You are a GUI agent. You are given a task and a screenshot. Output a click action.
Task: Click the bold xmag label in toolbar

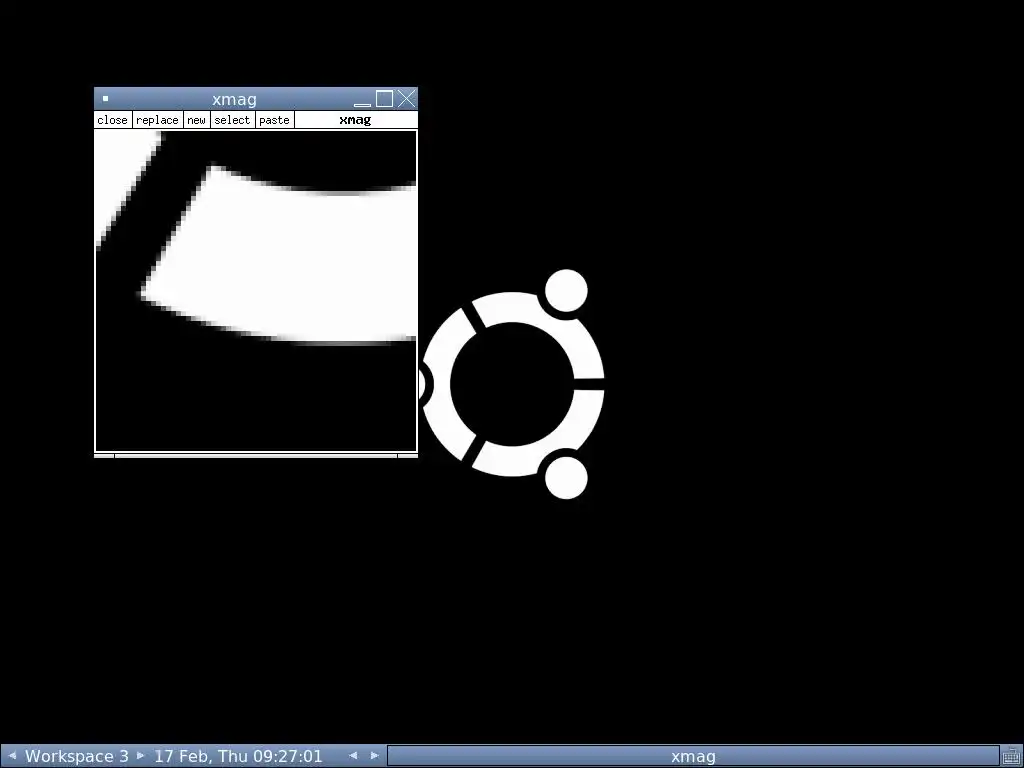pyautogui.click(x=355, y=120)
